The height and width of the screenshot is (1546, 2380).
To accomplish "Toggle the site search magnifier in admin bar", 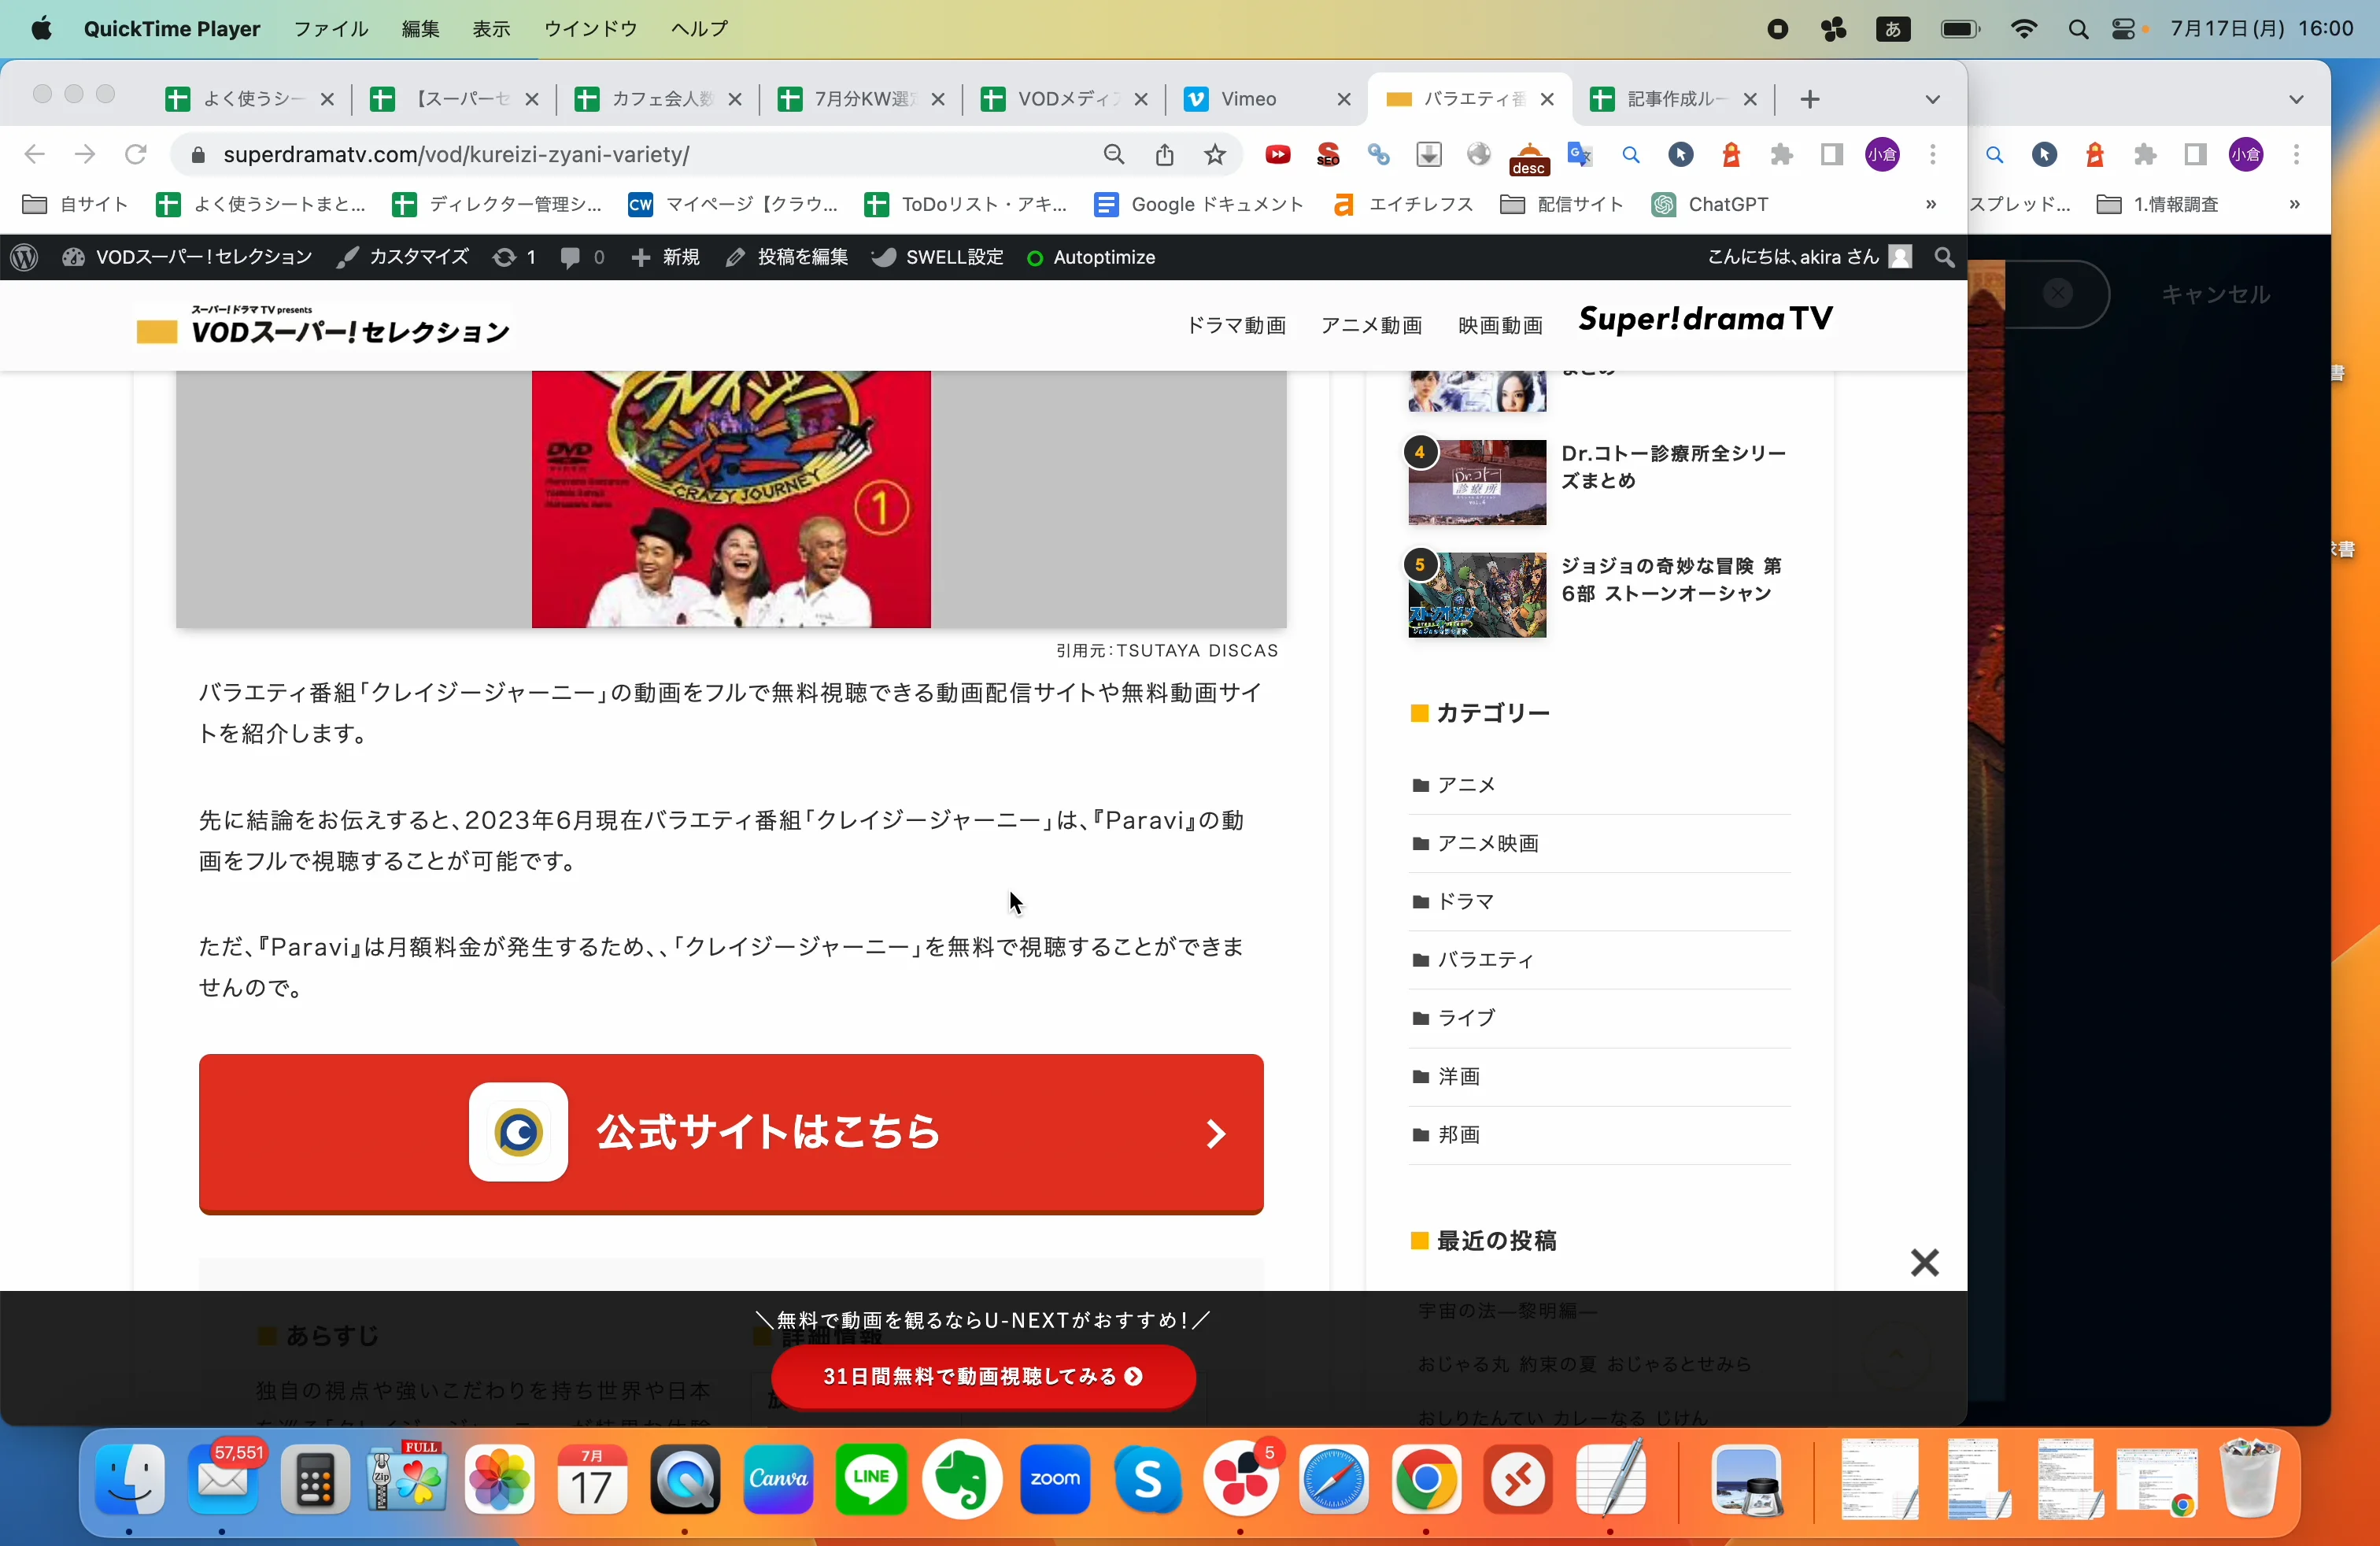I will click(x=1944, y=257).
